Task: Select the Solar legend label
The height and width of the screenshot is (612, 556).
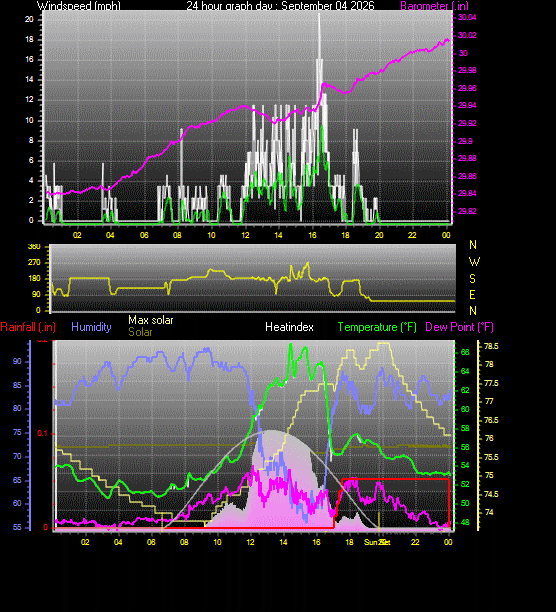Action: (140, 332)
